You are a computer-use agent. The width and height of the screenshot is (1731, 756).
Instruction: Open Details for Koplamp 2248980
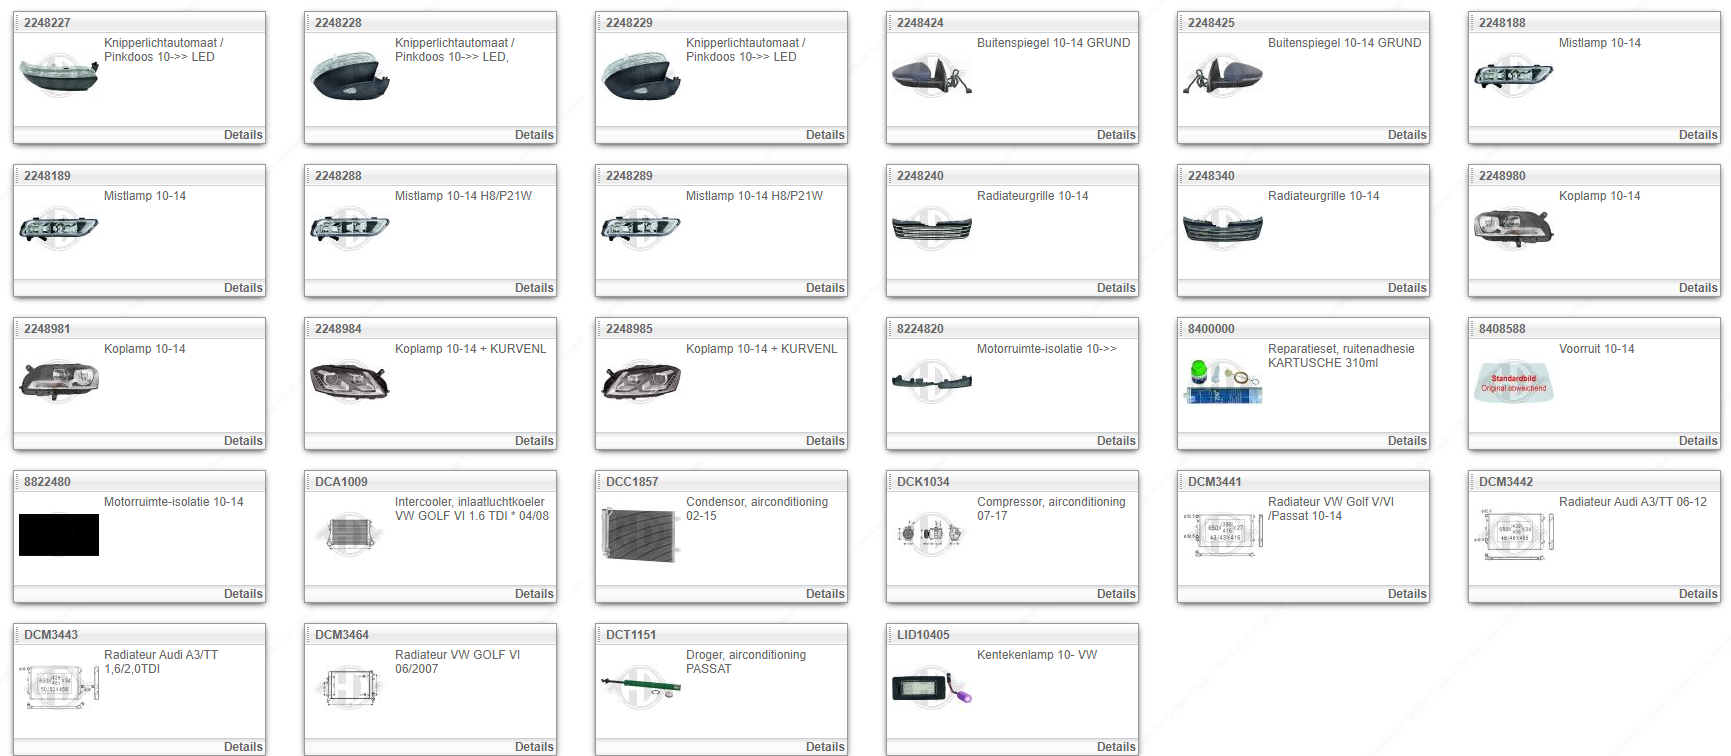click(1697, 288)
